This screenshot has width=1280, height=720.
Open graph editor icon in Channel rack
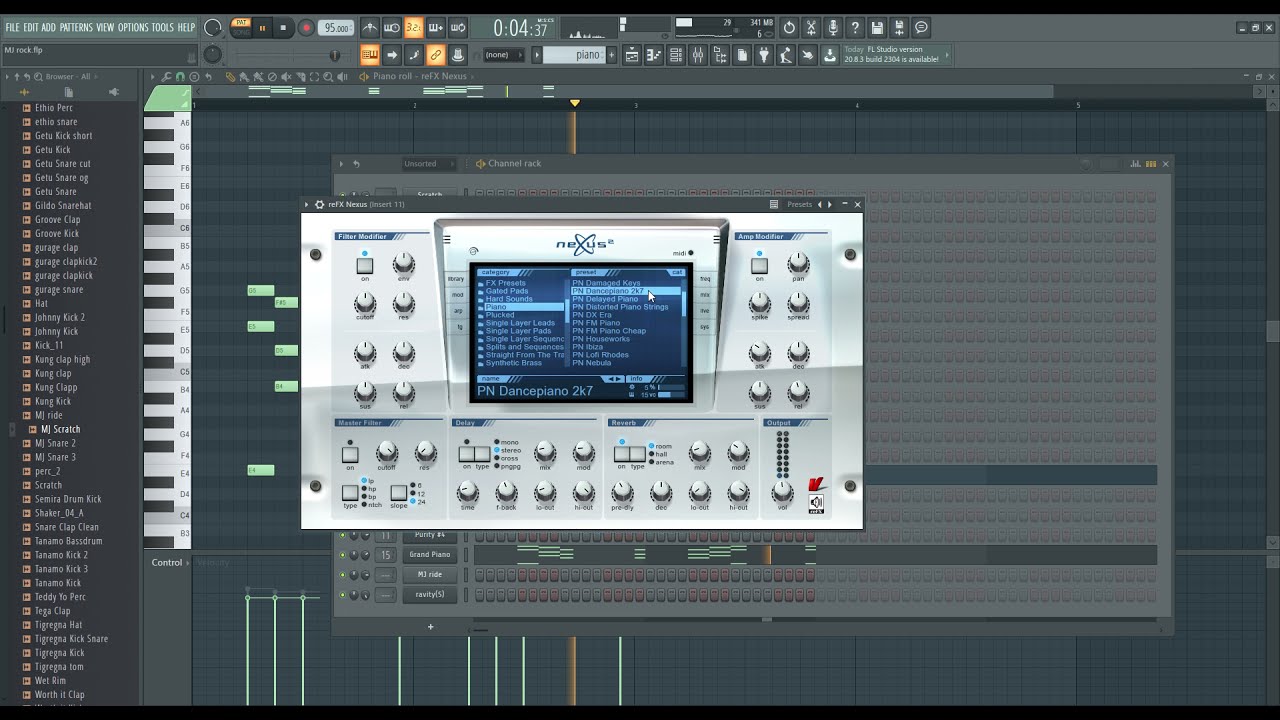(1136, 163)
